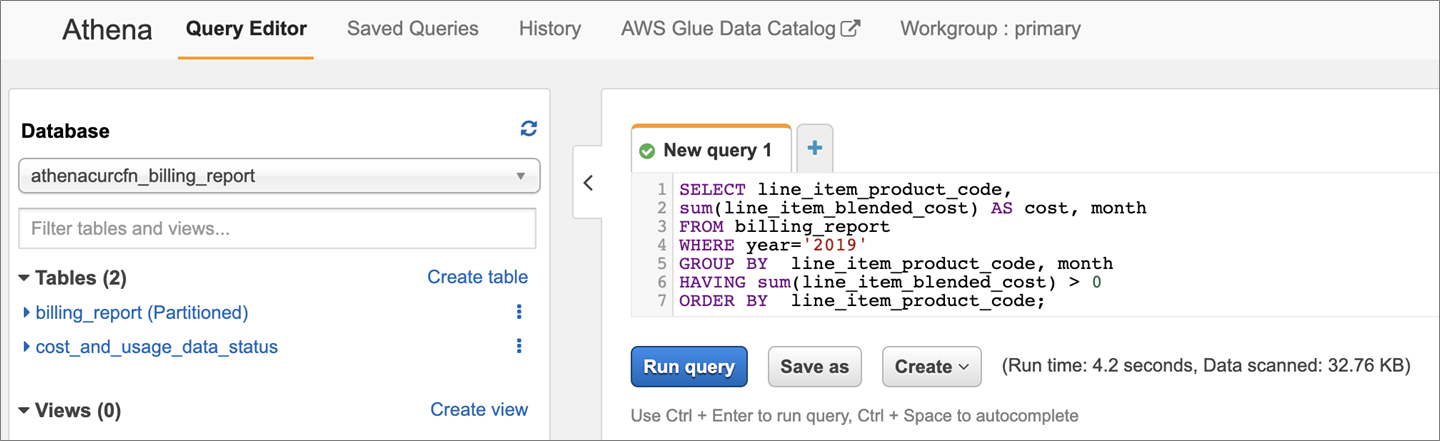Open billing_report table options menu
This screenshot has width=1440, height=441.
(x=519, y=313)
